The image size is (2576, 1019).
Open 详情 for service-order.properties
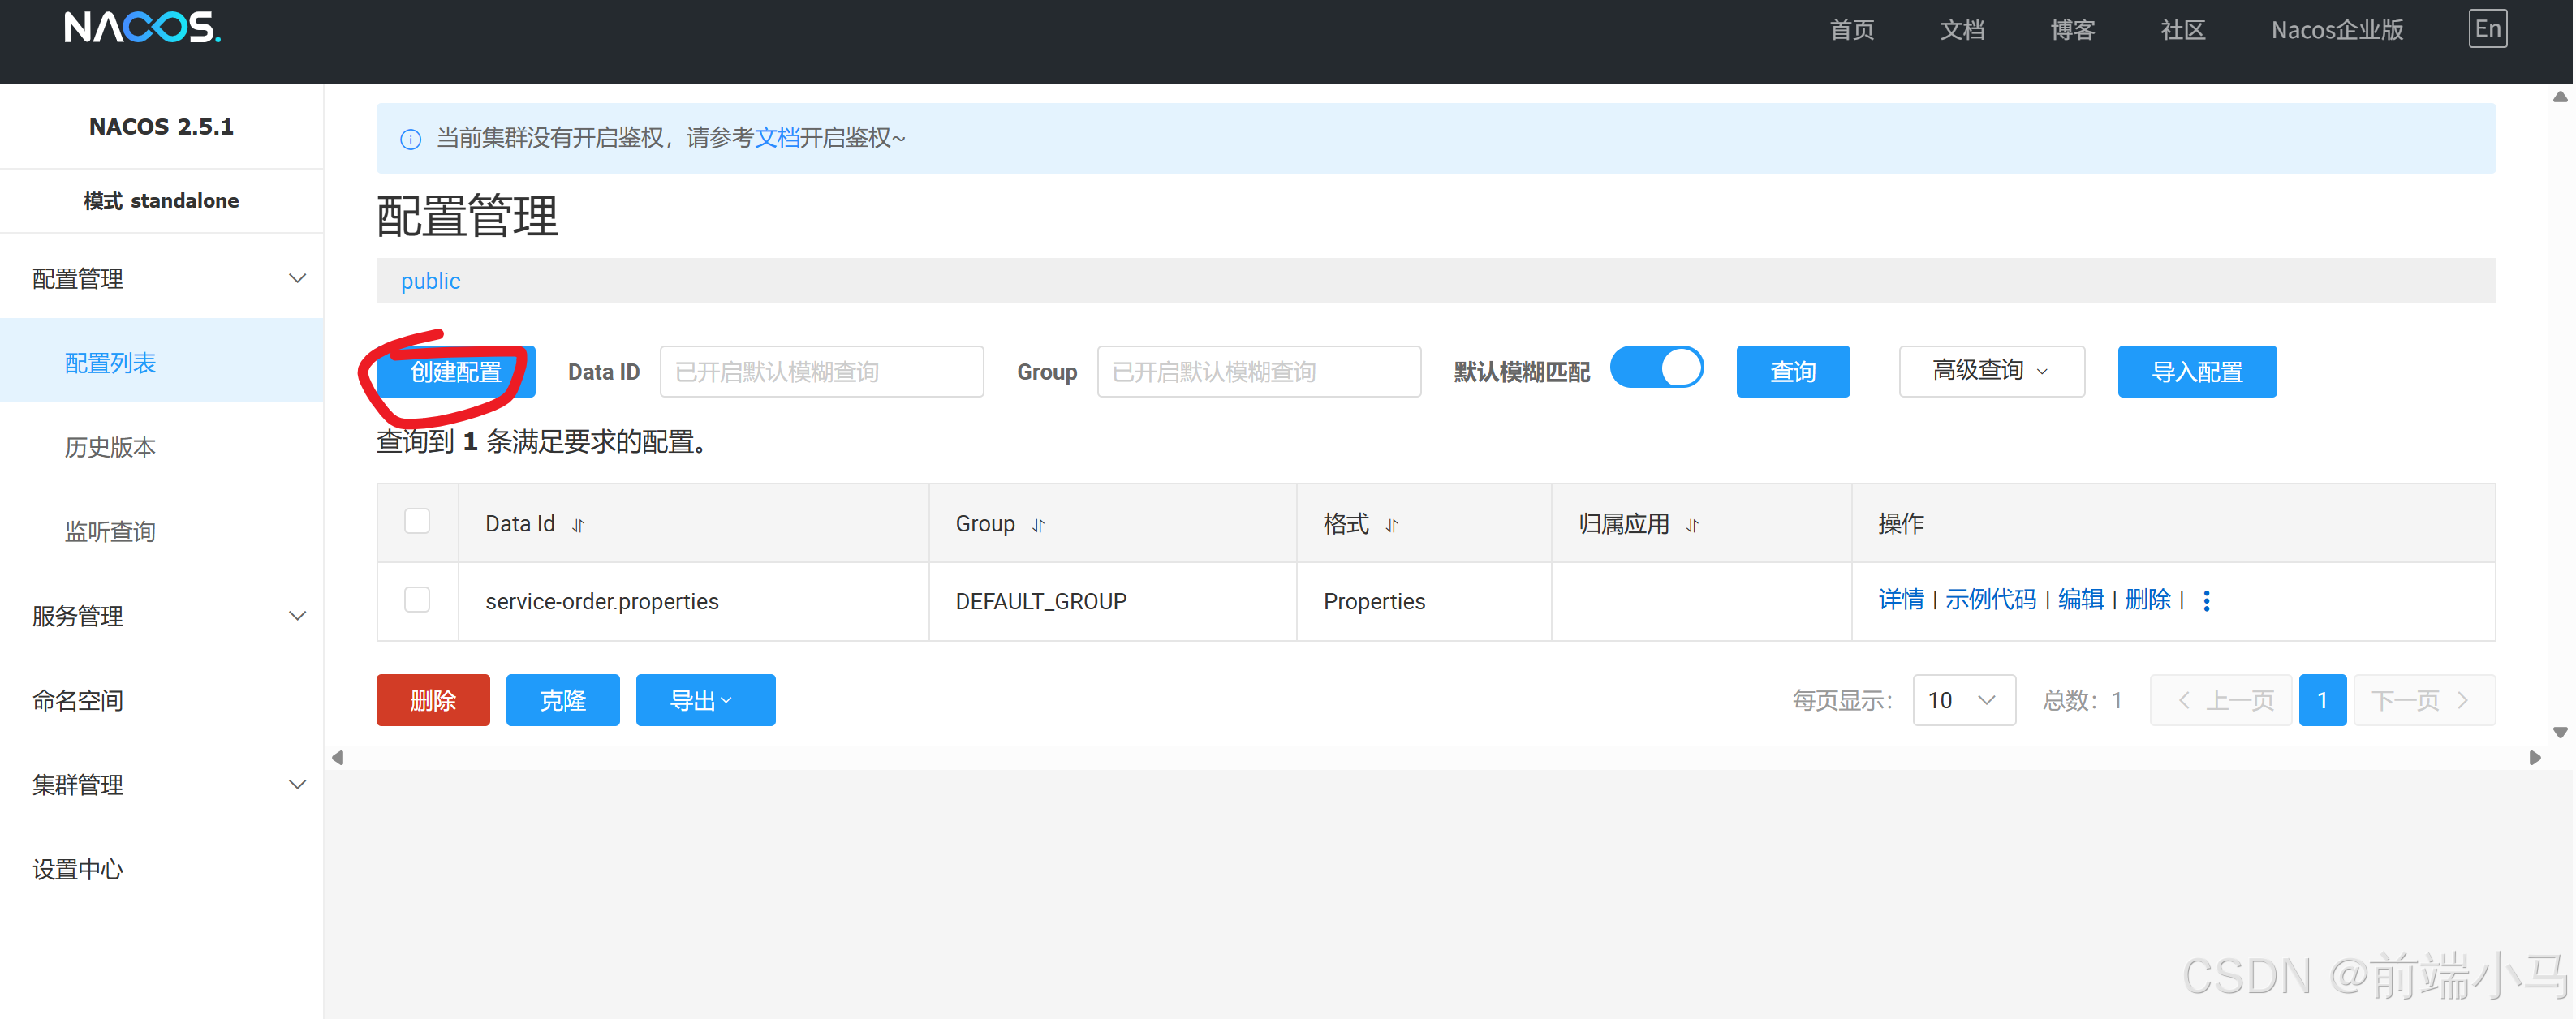point(1900,600)
